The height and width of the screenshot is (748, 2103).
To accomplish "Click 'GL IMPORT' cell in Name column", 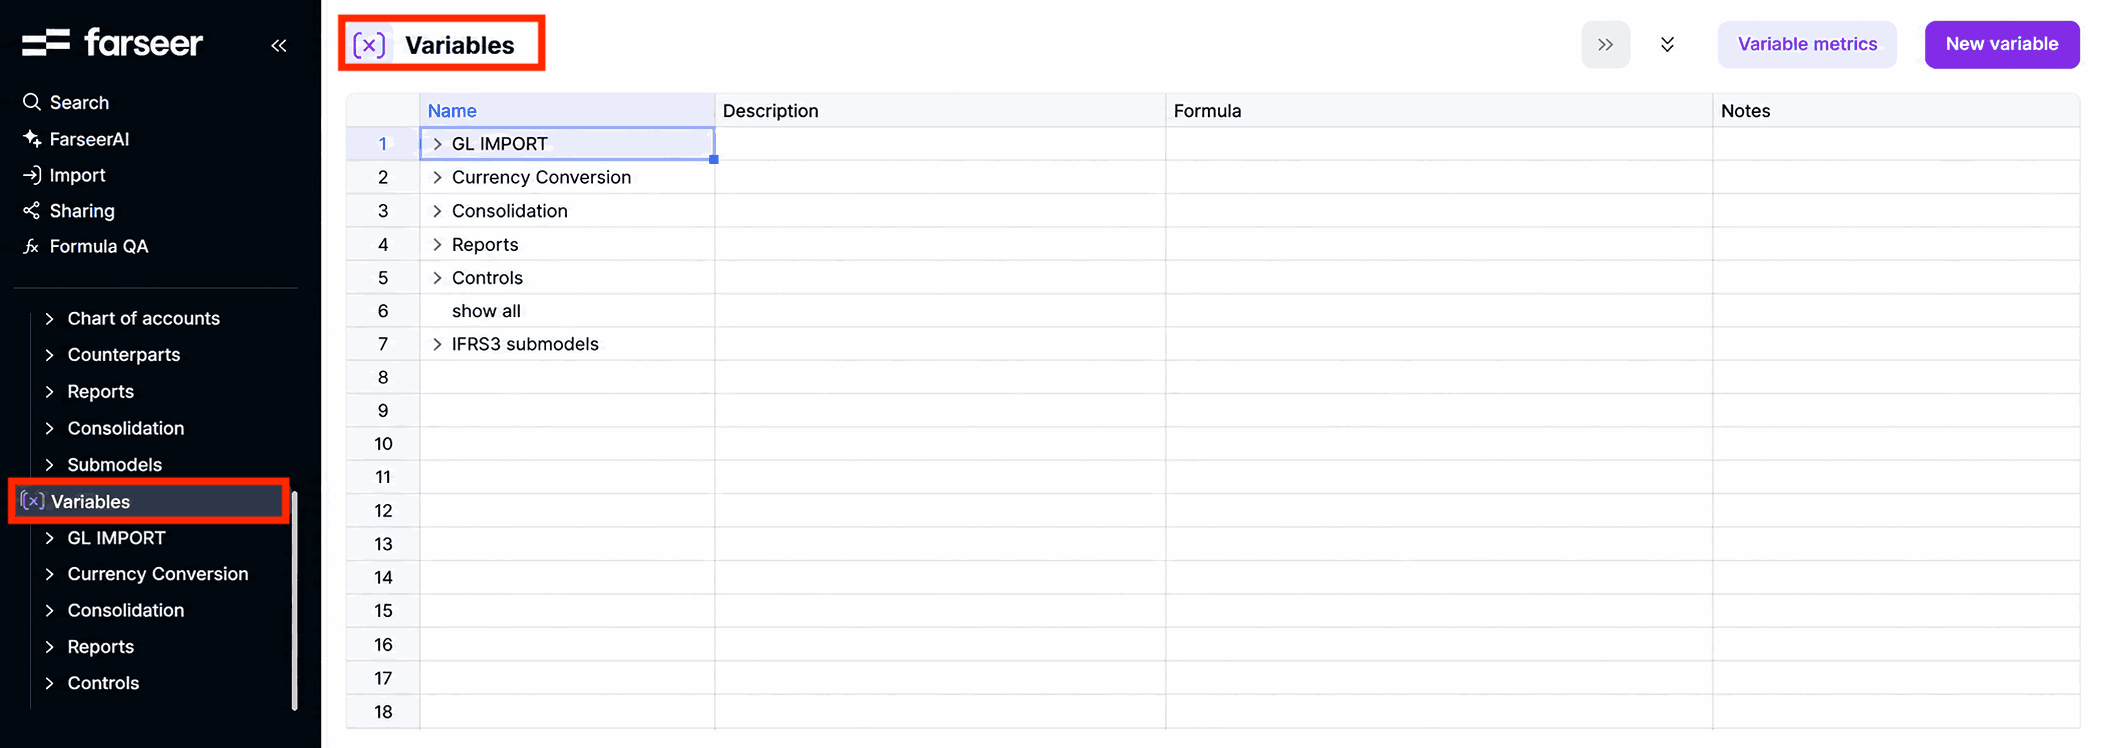I will (x=567, y=144).
